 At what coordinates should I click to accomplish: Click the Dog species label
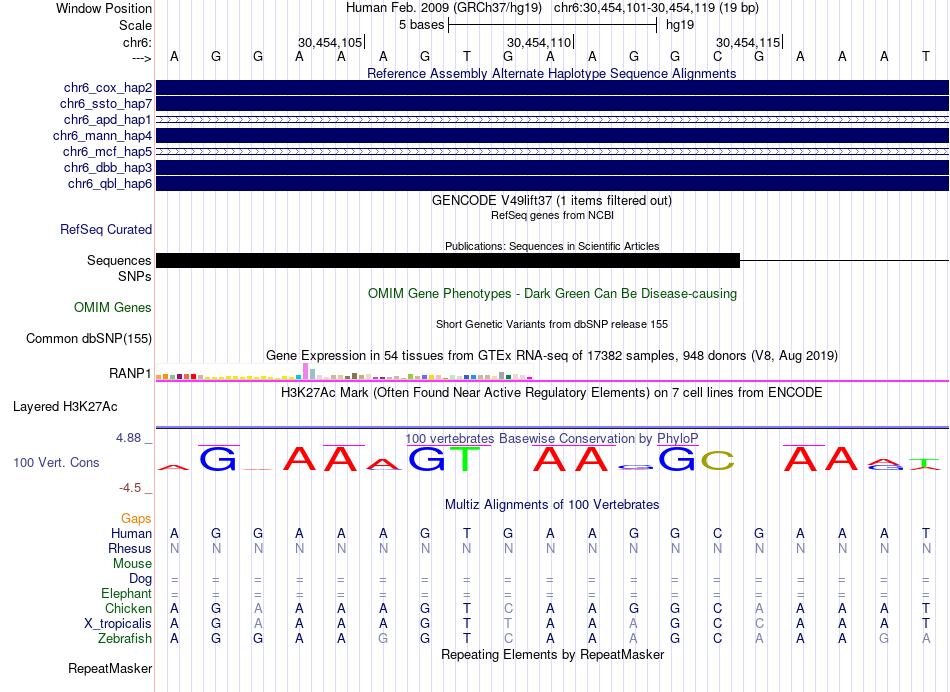point(140,579)
